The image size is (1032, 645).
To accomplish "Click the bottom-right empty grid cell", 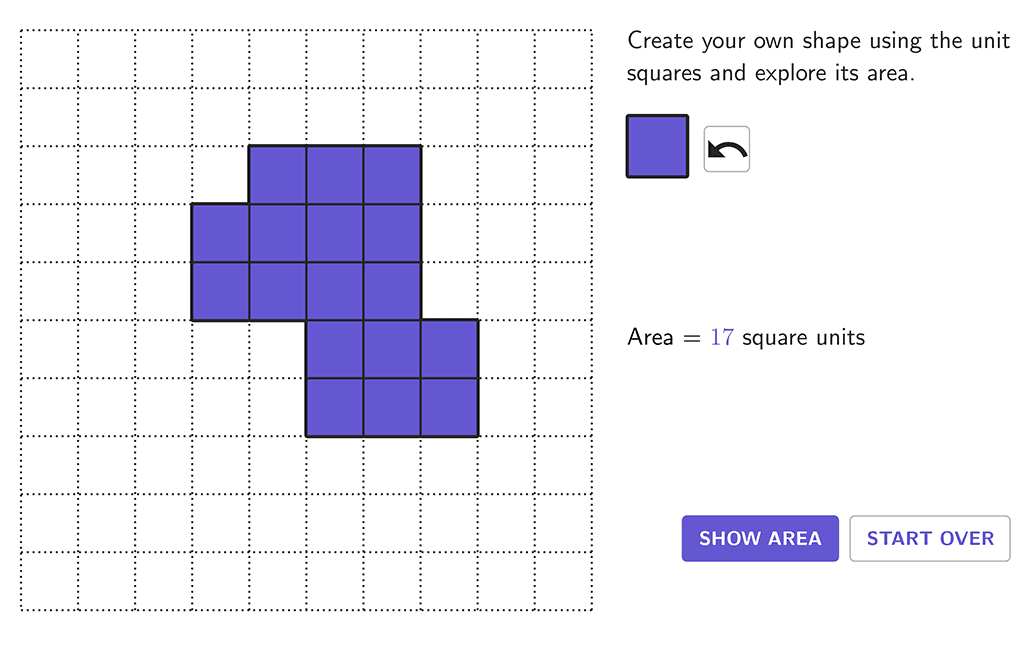I will [x=564, y=581].
